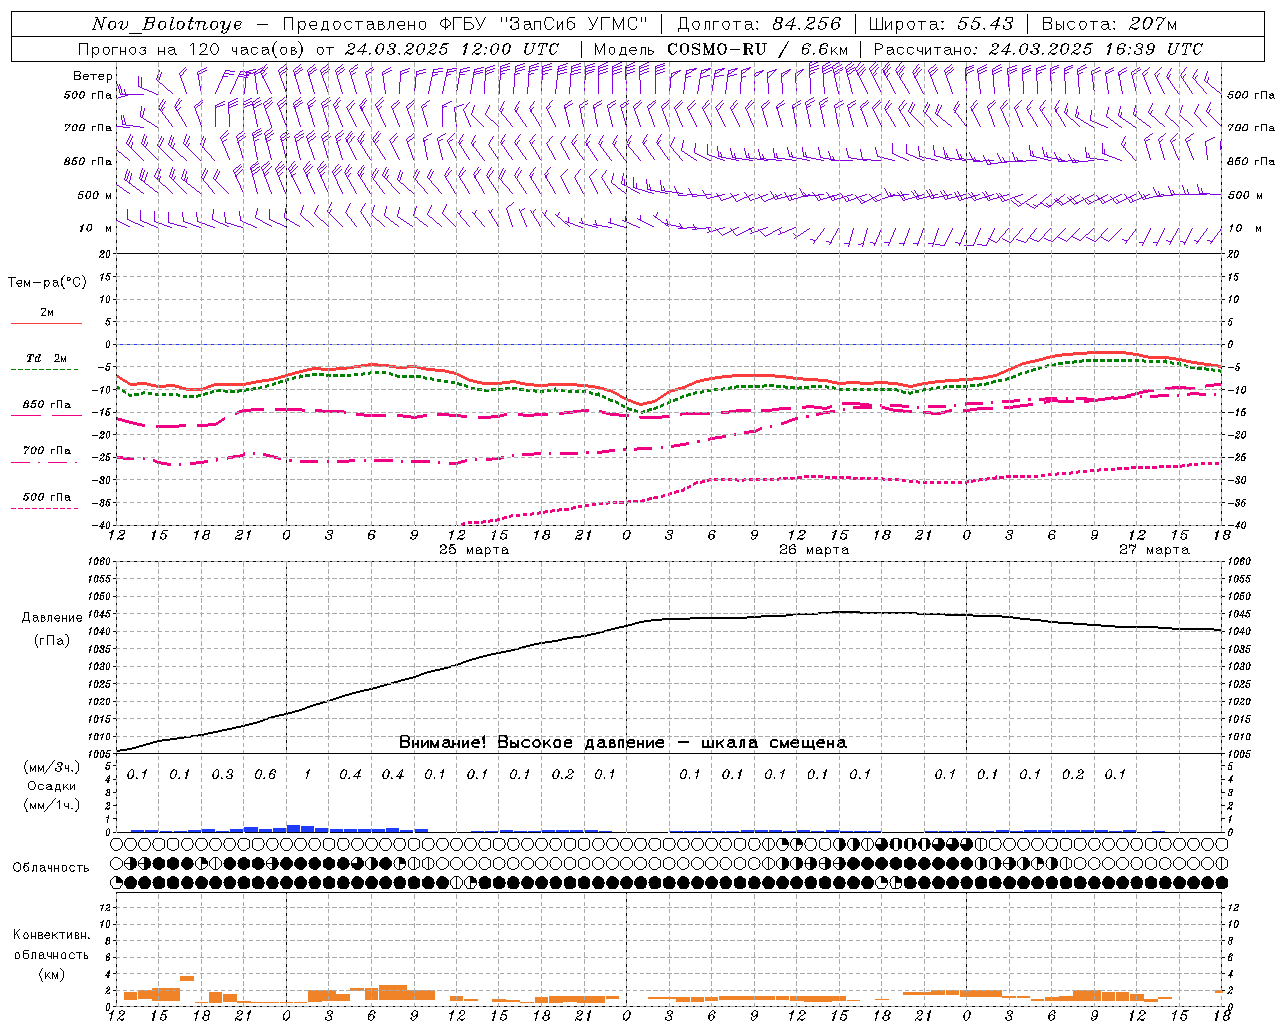
Task: Click the 26 марта date label
Action: (814, 550)
